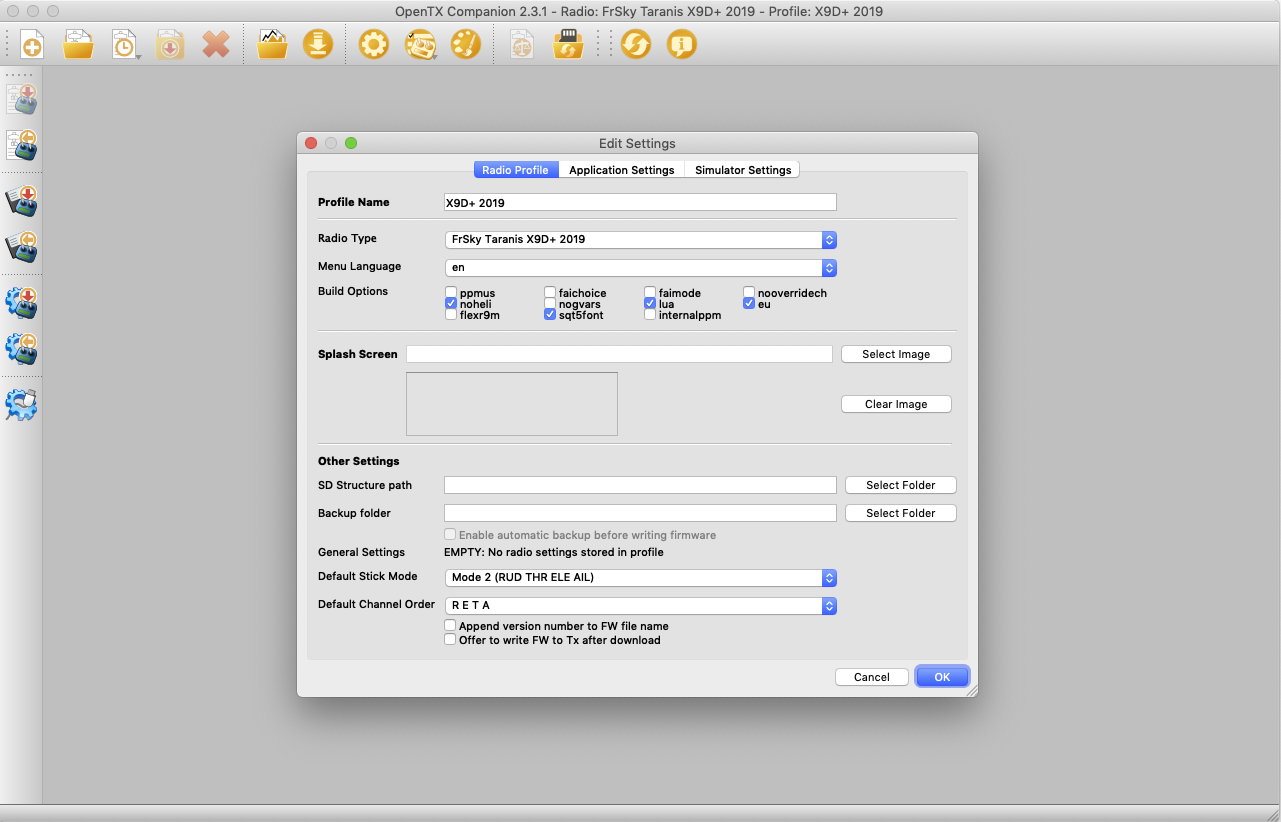Viewport: 1281px width, 822px height.
Task: Open the log file viewer folder icon
Action: pos(272,45)
